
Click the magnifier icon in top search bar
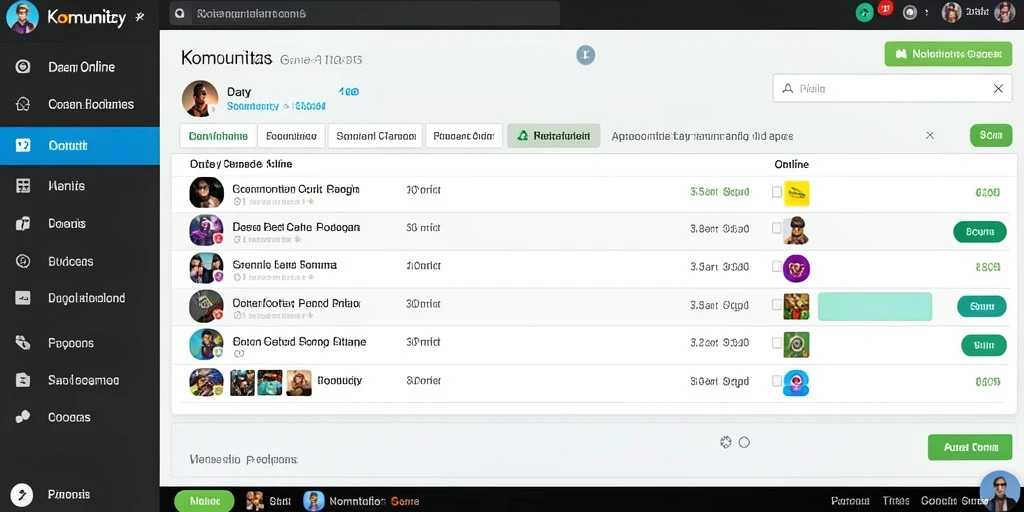click(181, 13)
